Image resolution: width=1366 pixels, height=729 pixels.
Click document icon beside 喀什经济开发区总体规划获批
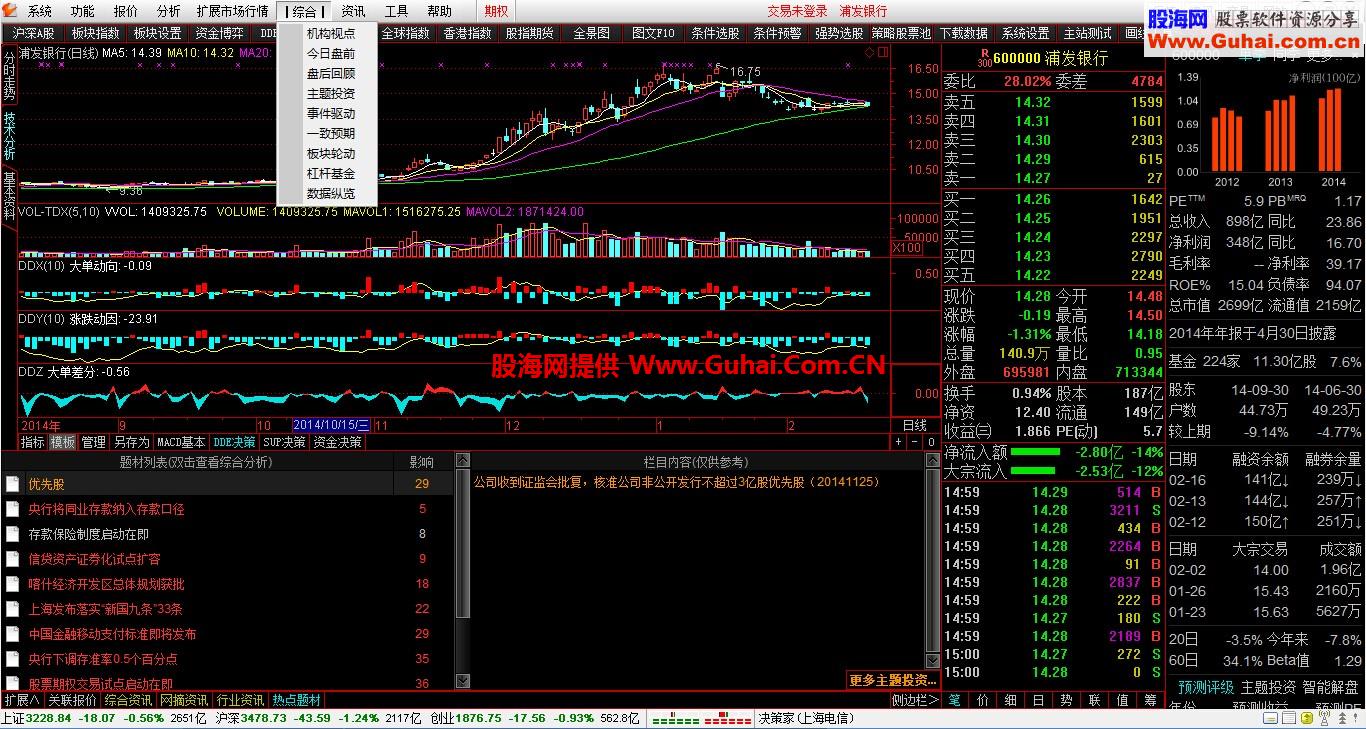(12, 584)
